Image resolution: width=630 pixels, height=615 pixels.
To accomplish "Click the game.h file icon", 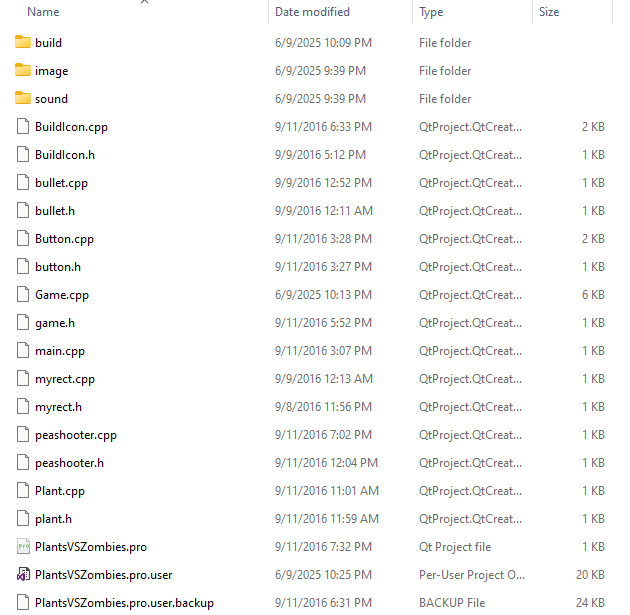I will tap(23, 323).
